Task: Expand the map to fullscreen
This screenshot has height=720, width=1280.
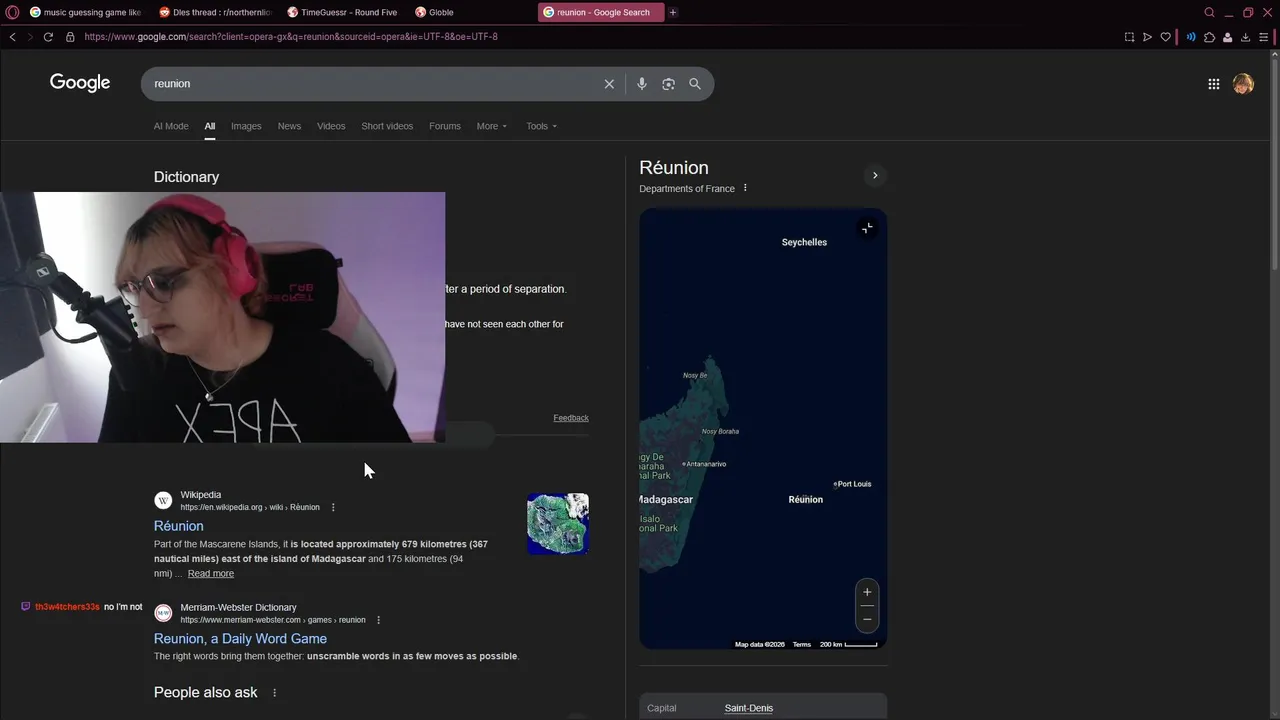Action: (x=867, y=228)
